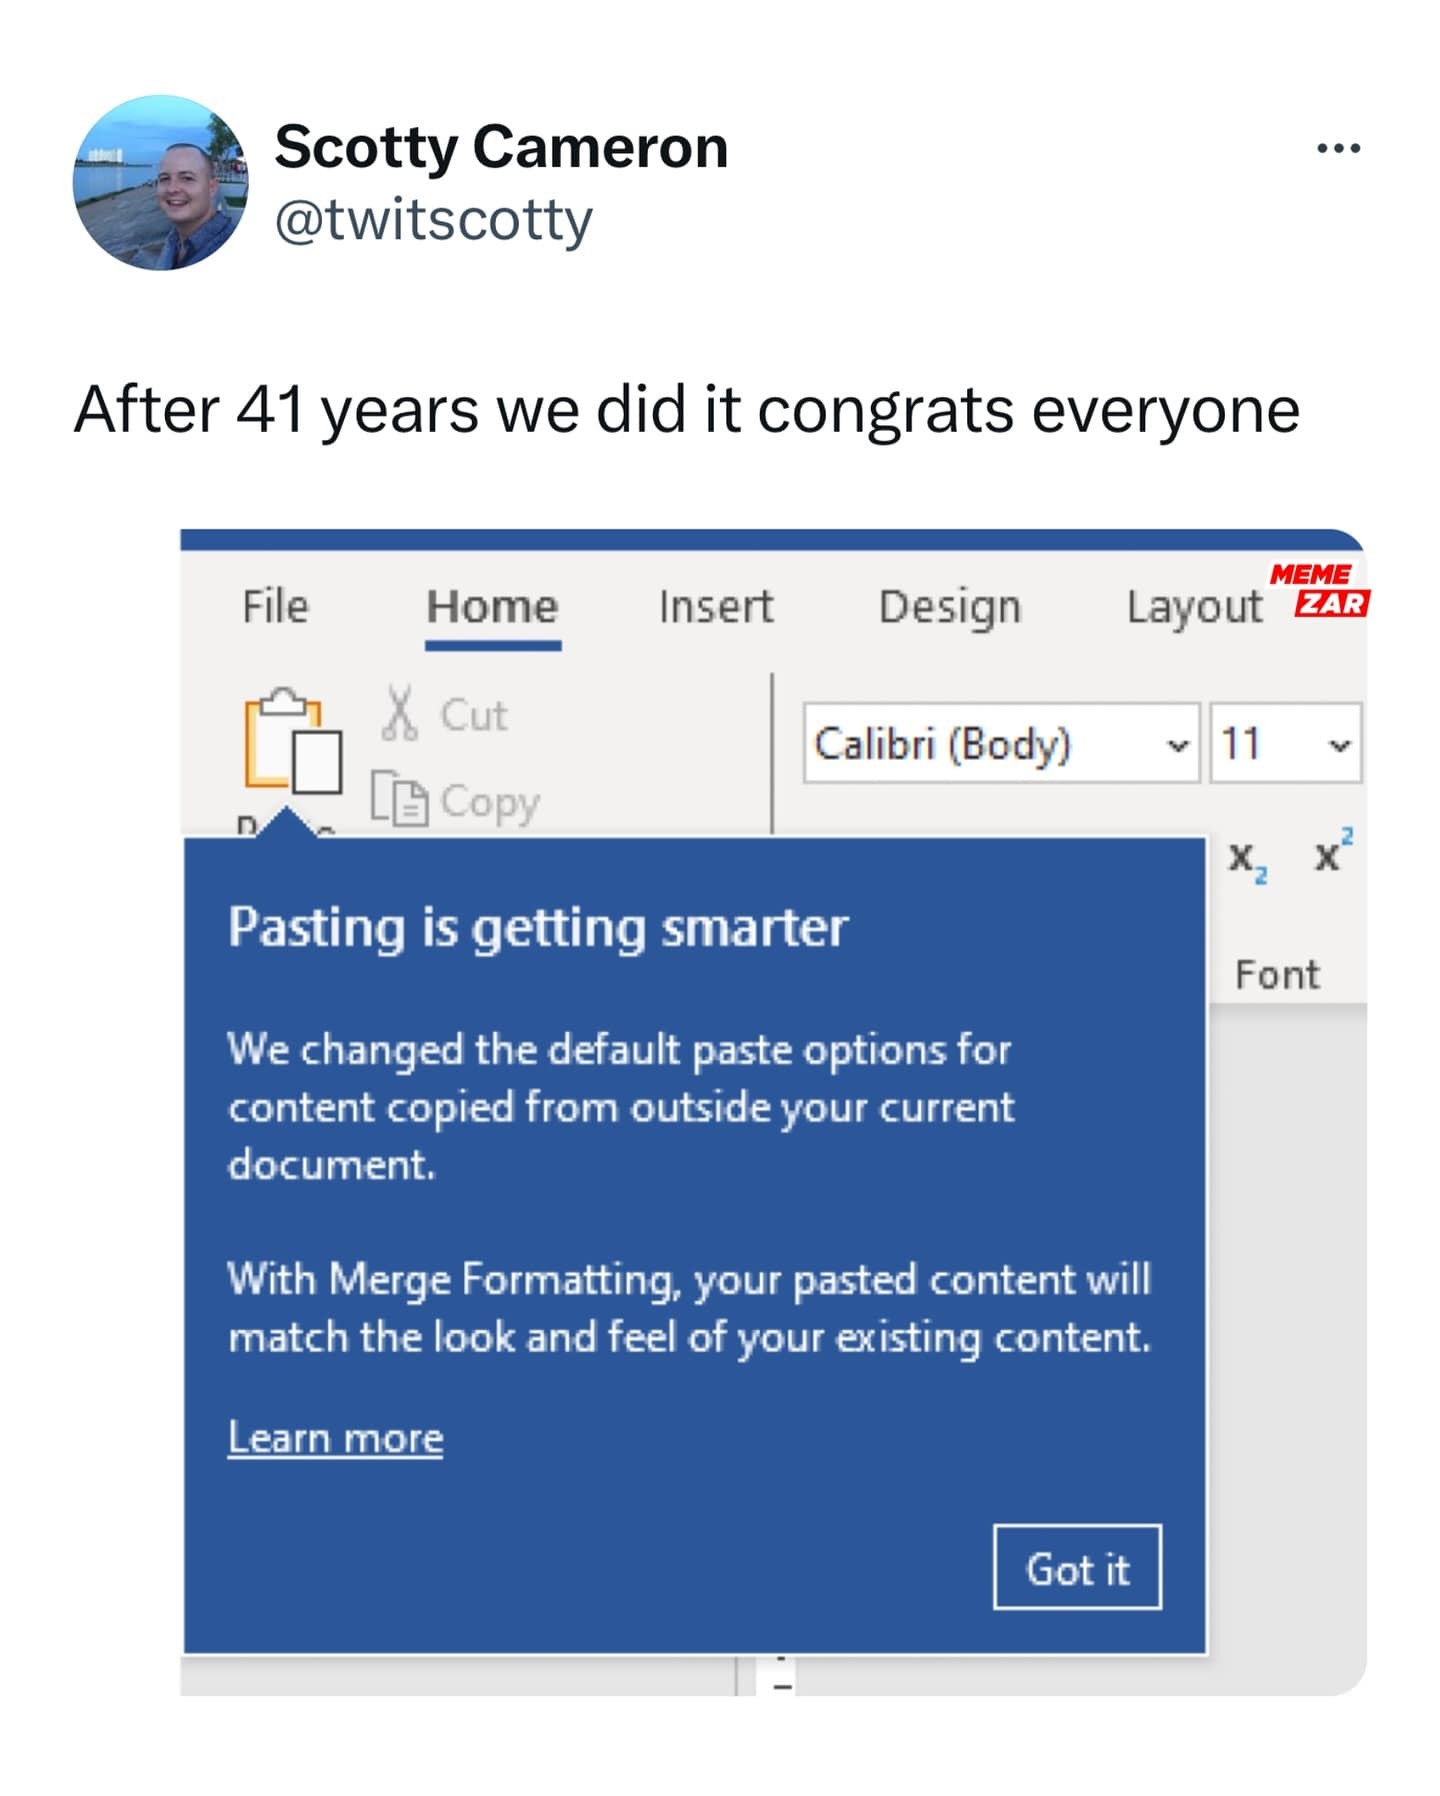Follow the Learn more link
This screenshot has height=1796, width=1440.
tap(335, 1437)
